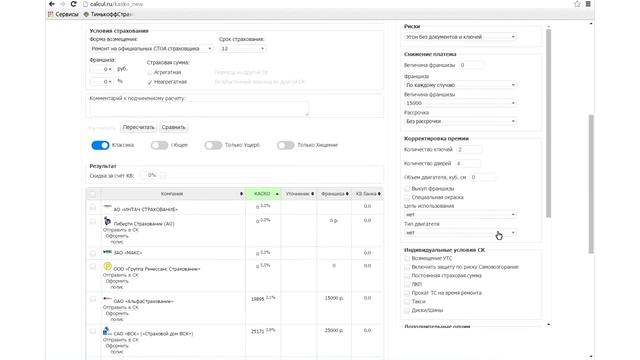Sort by the Компания column header
640x360 pixels.
pos(173,194)
